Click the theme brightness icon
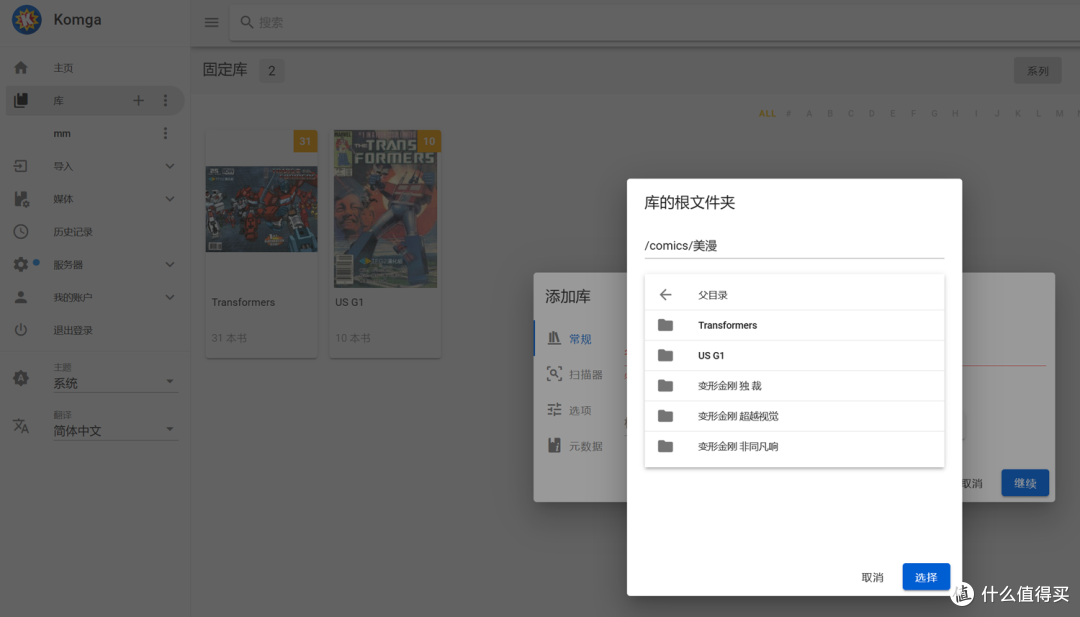 [x=21, y=378]
